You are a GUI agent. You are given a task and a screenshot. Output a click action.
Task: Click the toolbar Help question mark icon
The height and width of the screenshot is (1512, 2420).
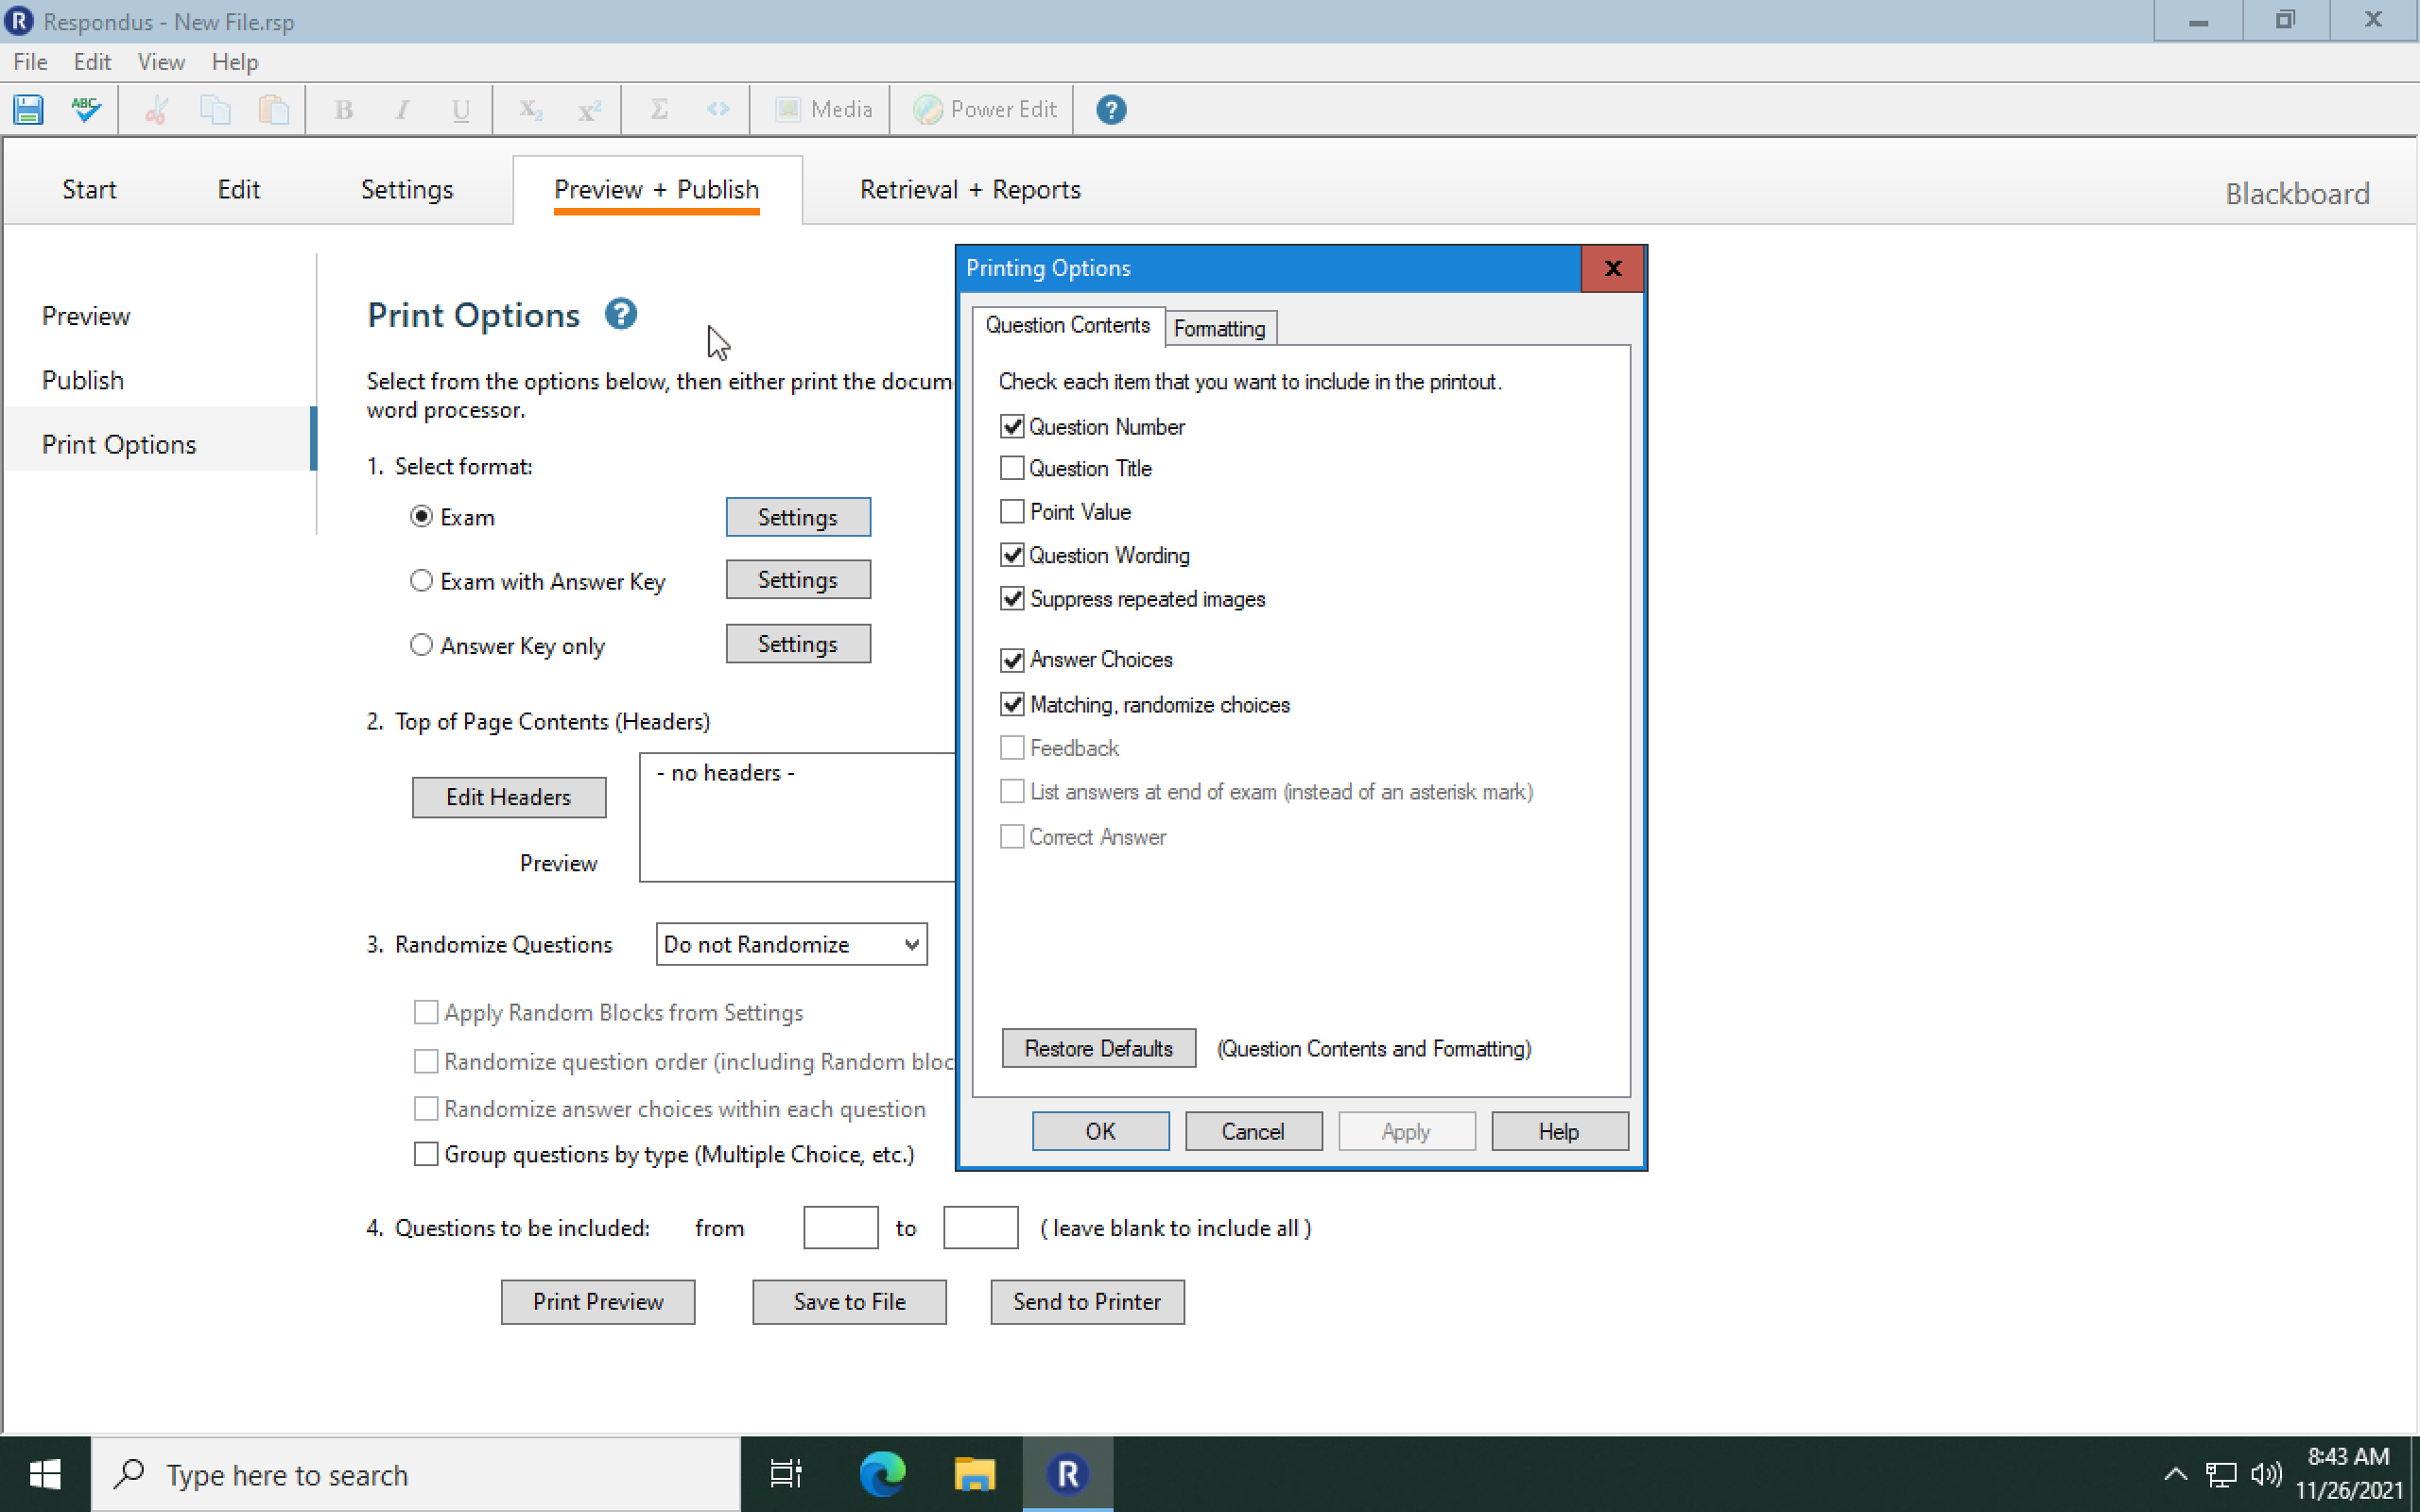point(1111,109)
